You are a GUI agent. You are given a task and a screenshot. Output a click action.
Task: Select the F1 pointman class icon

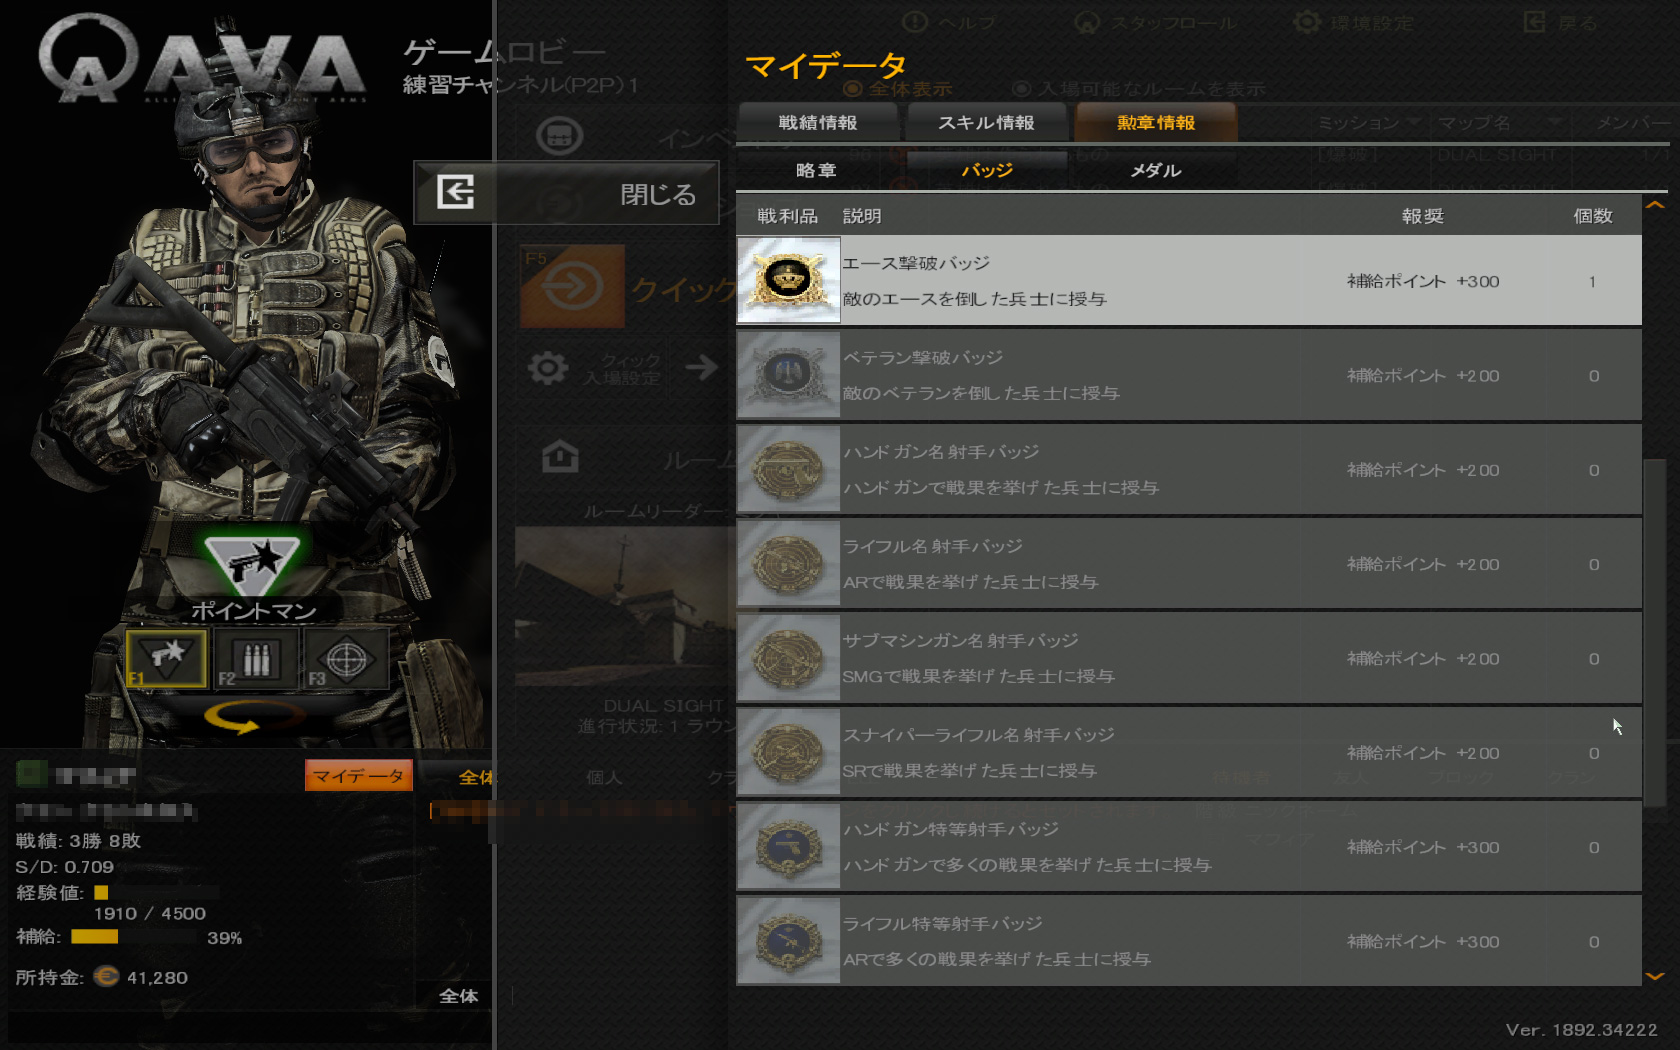166,658
